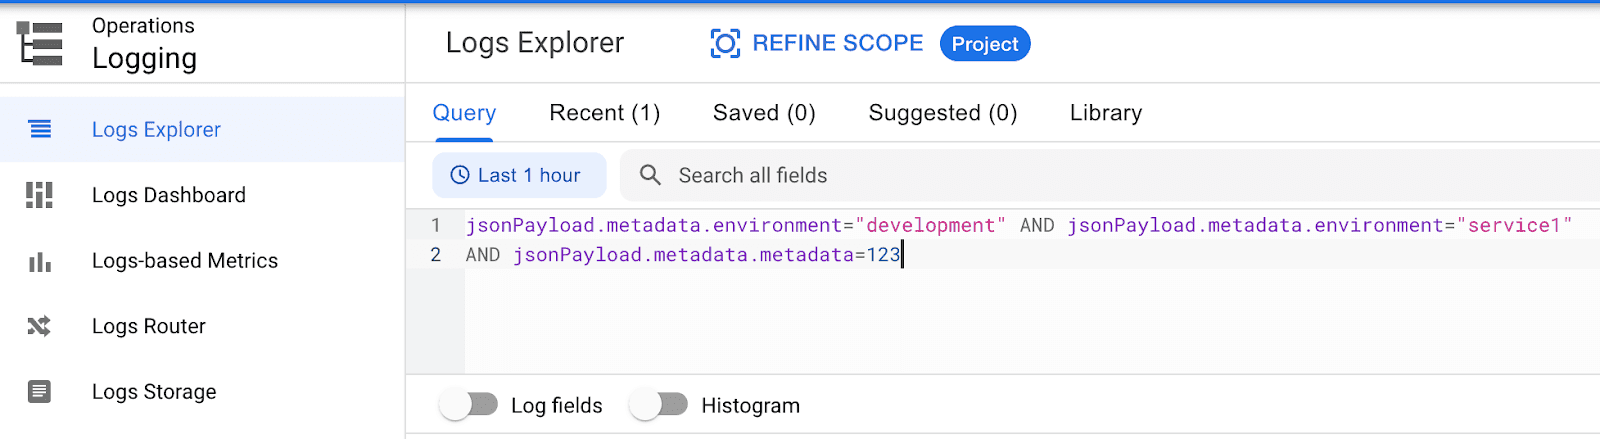Place cursor in query line 2

pyautogui.click(x=683, y=255)
